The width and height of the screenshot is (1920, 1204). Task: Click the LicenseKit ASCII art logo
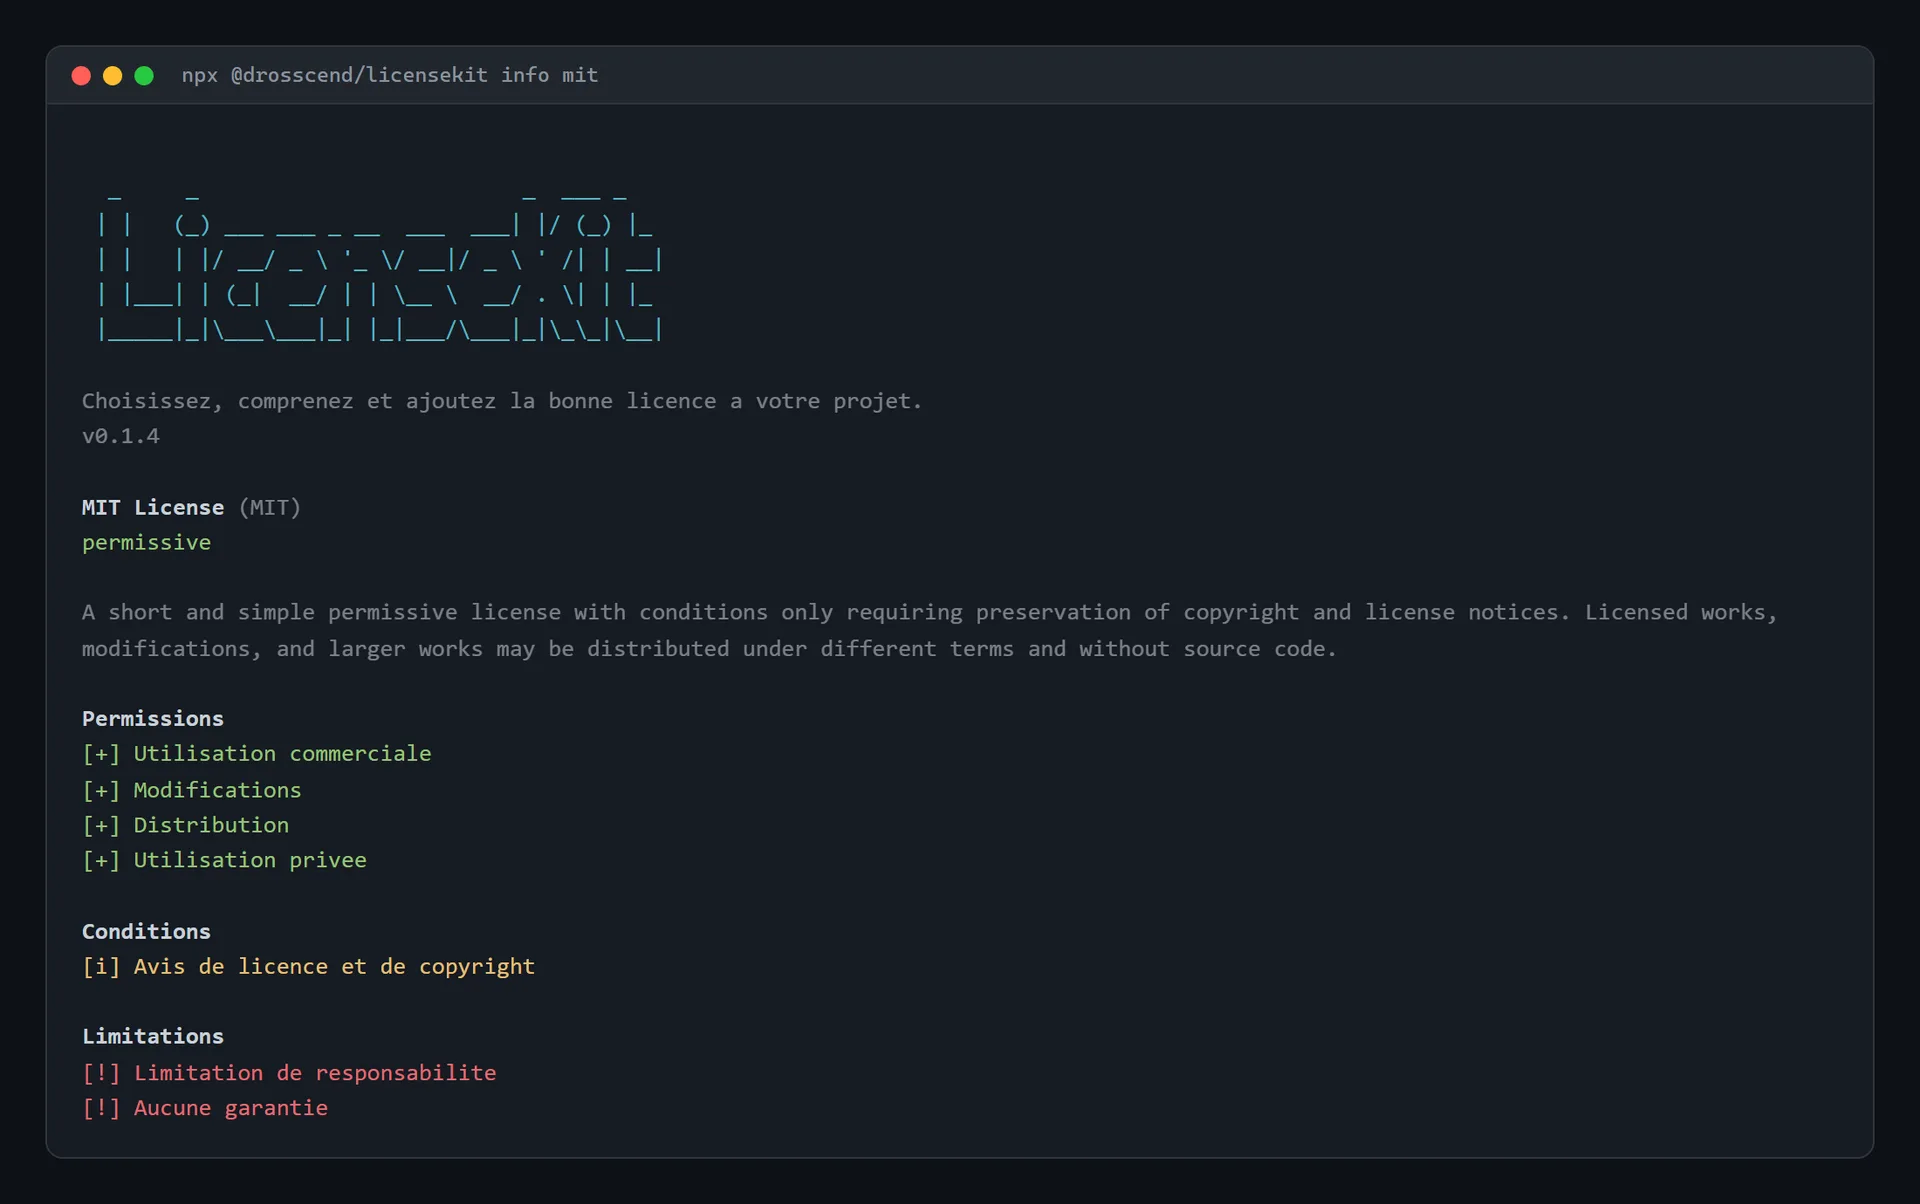[380, 266]
